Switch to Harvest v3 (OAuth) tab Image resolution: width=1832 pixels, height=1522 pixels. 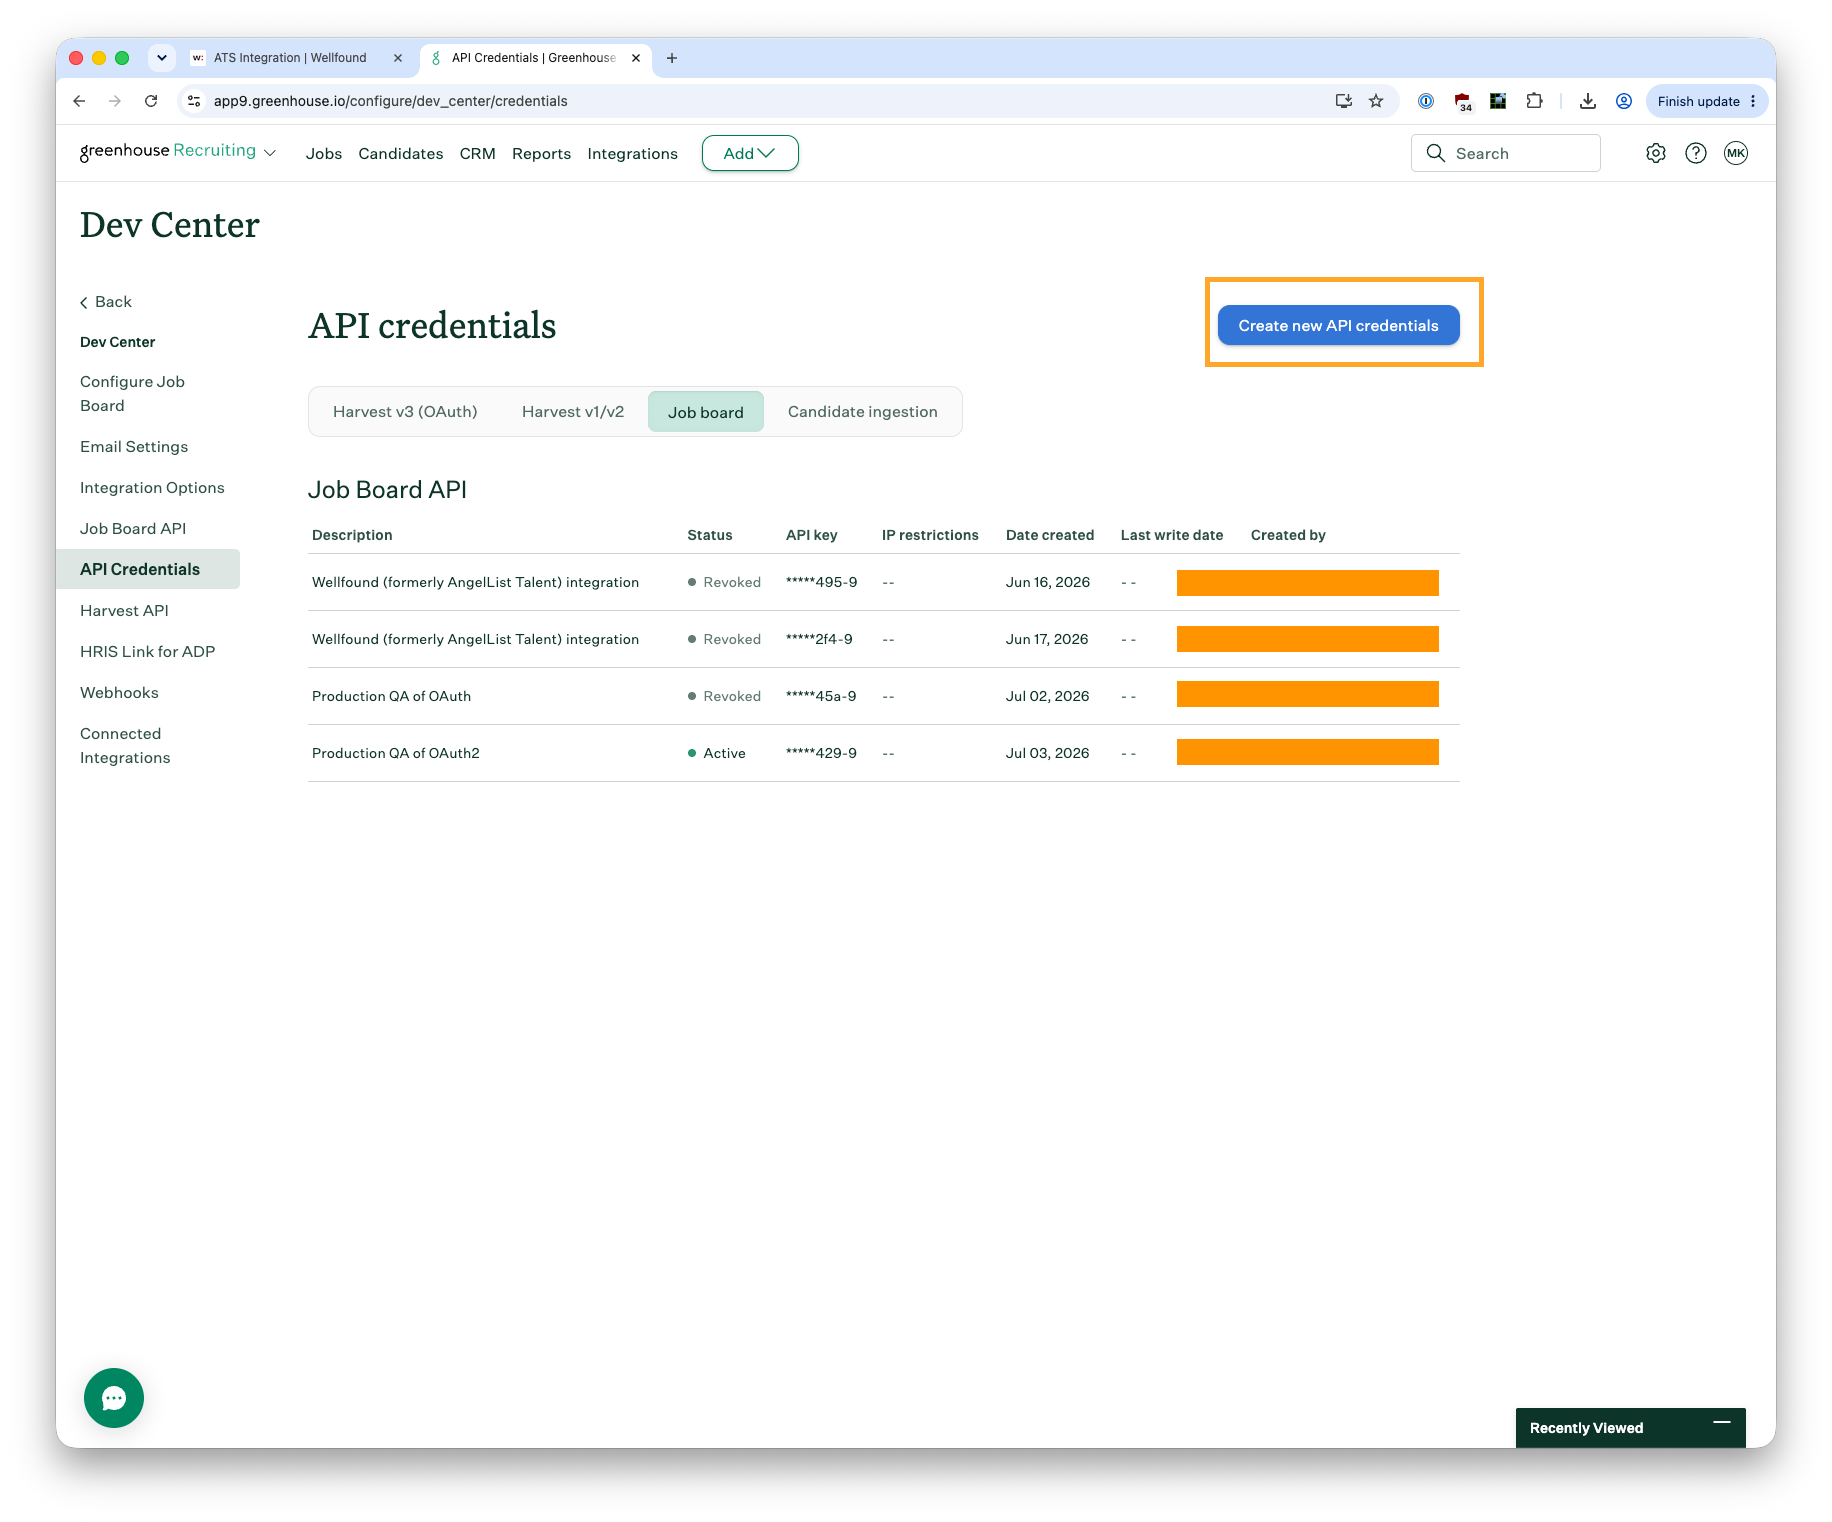coord(405,412)
